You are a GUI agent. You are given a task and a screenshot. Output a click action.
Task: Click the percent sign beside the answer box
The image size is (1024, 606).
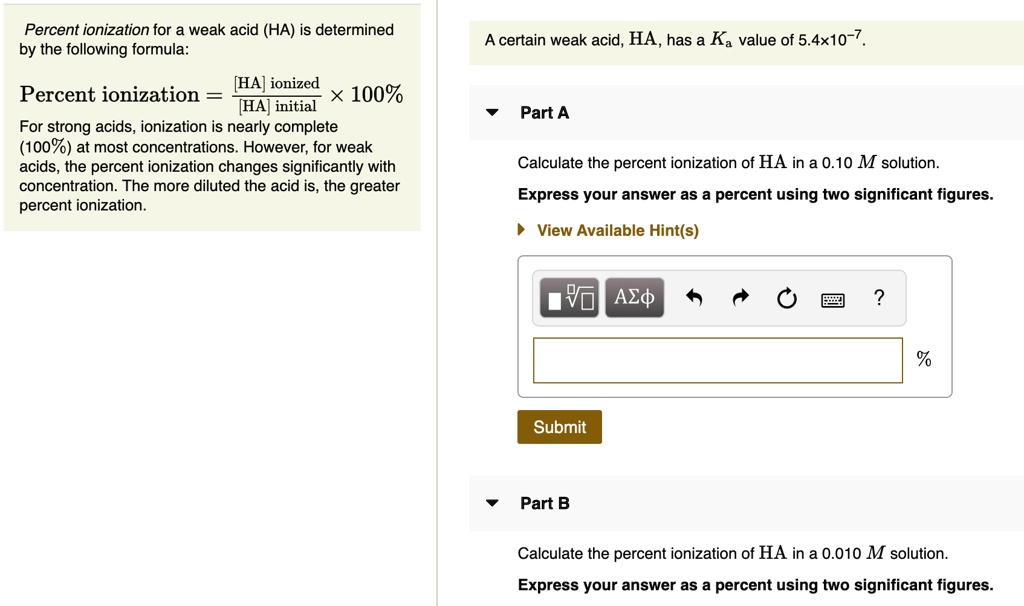coord(923,360)
